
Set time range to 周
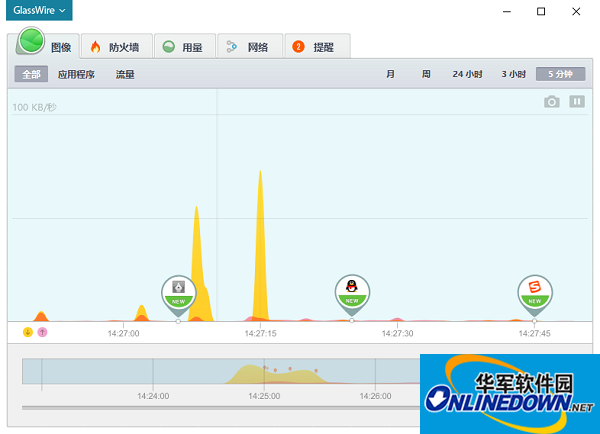pyautogui.click(x=426, y=74)
